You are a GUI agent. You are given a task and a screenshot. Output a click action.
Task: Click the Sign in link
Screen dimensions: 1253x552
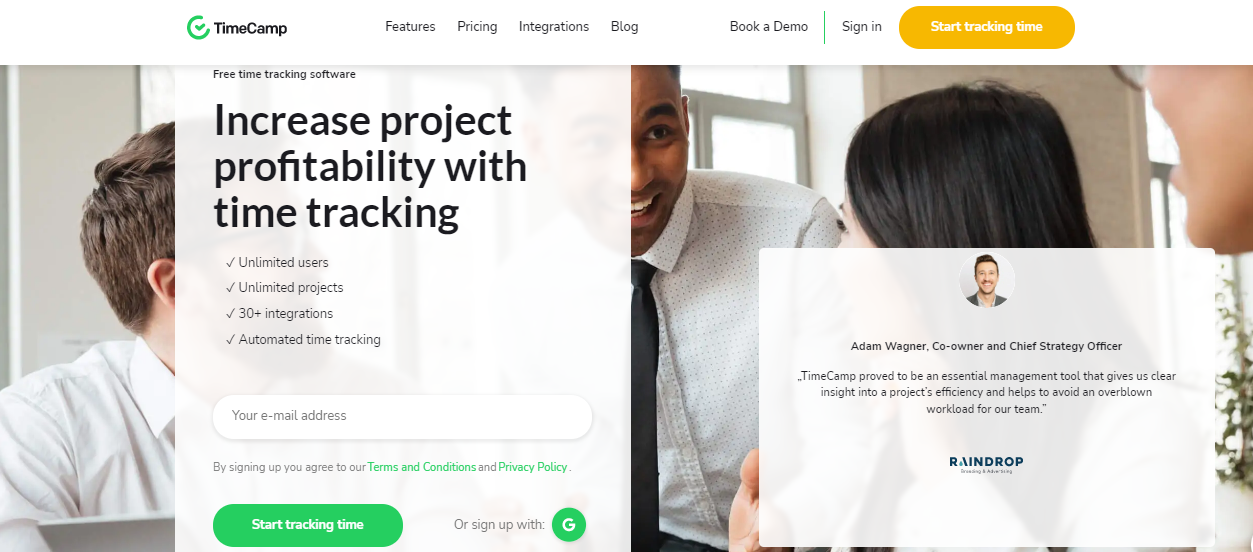[862, 27]
